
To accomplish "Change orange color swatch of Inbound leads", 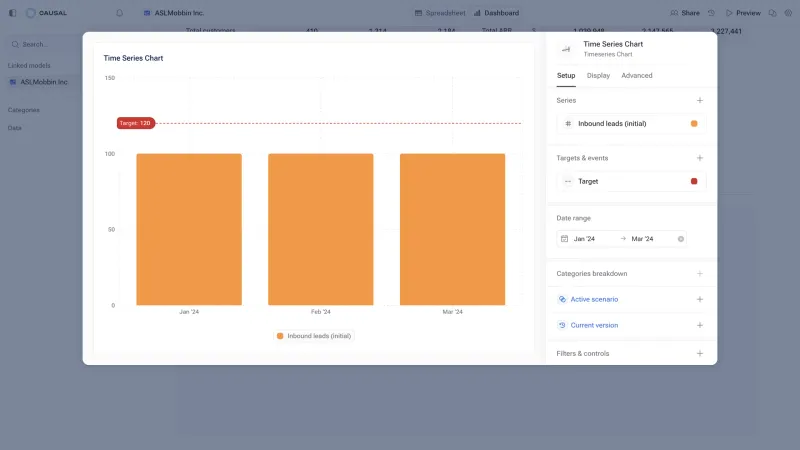I will (694, 123).
